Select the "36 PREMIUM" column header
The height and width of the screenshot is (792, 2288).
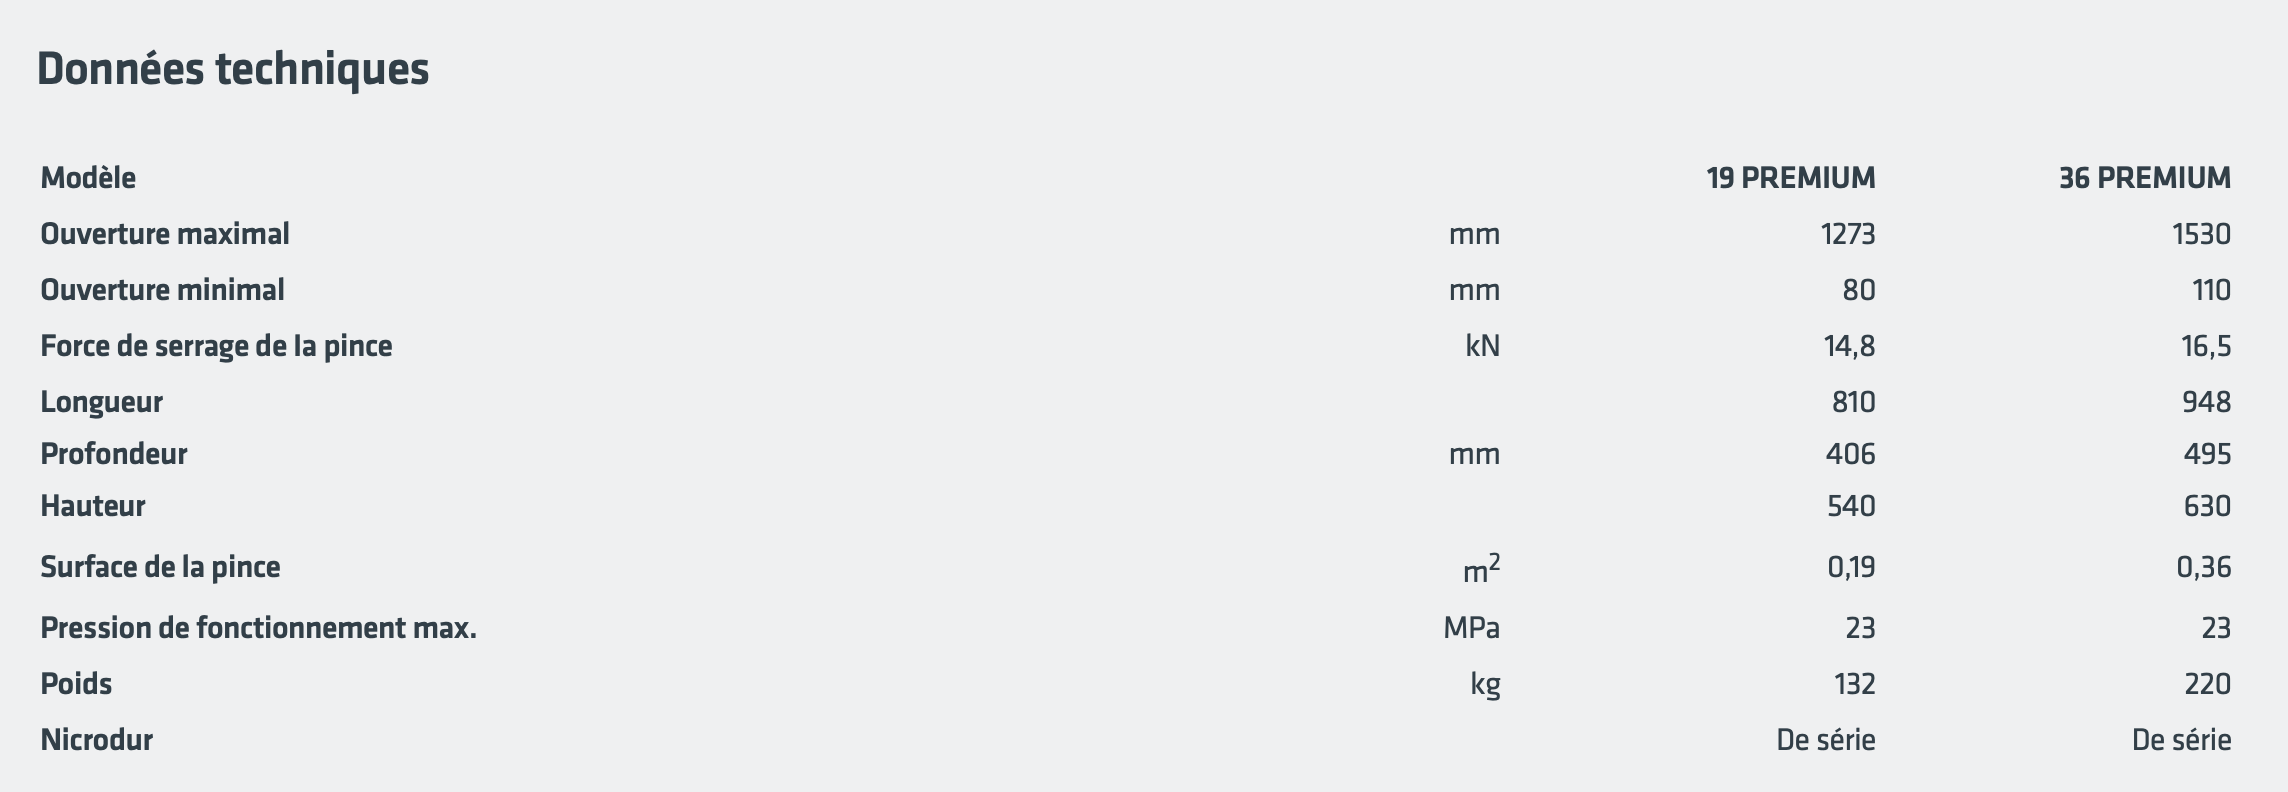point(2144,178)
